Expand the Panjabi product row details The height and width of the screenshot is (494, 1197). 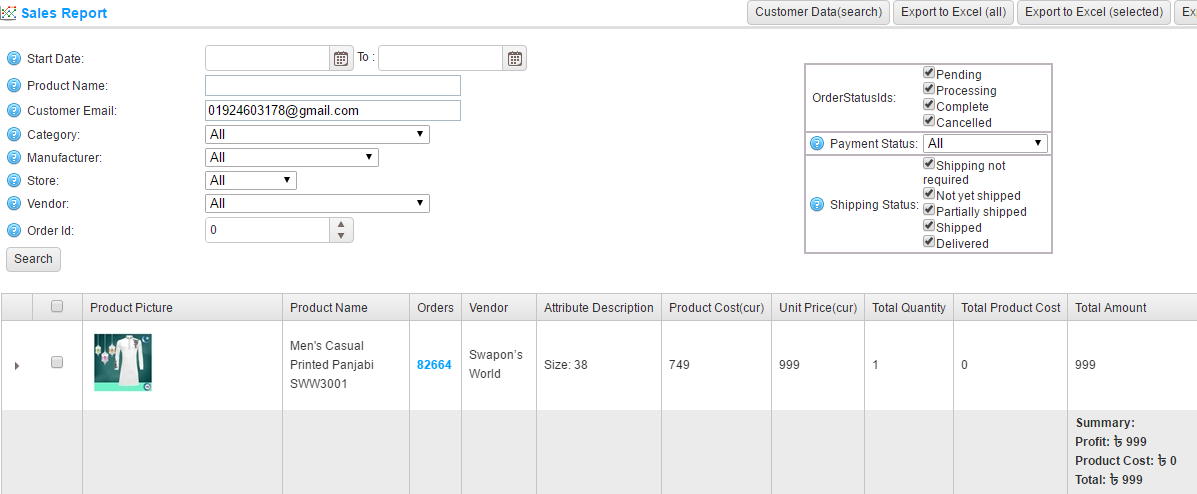coord(17,366)
